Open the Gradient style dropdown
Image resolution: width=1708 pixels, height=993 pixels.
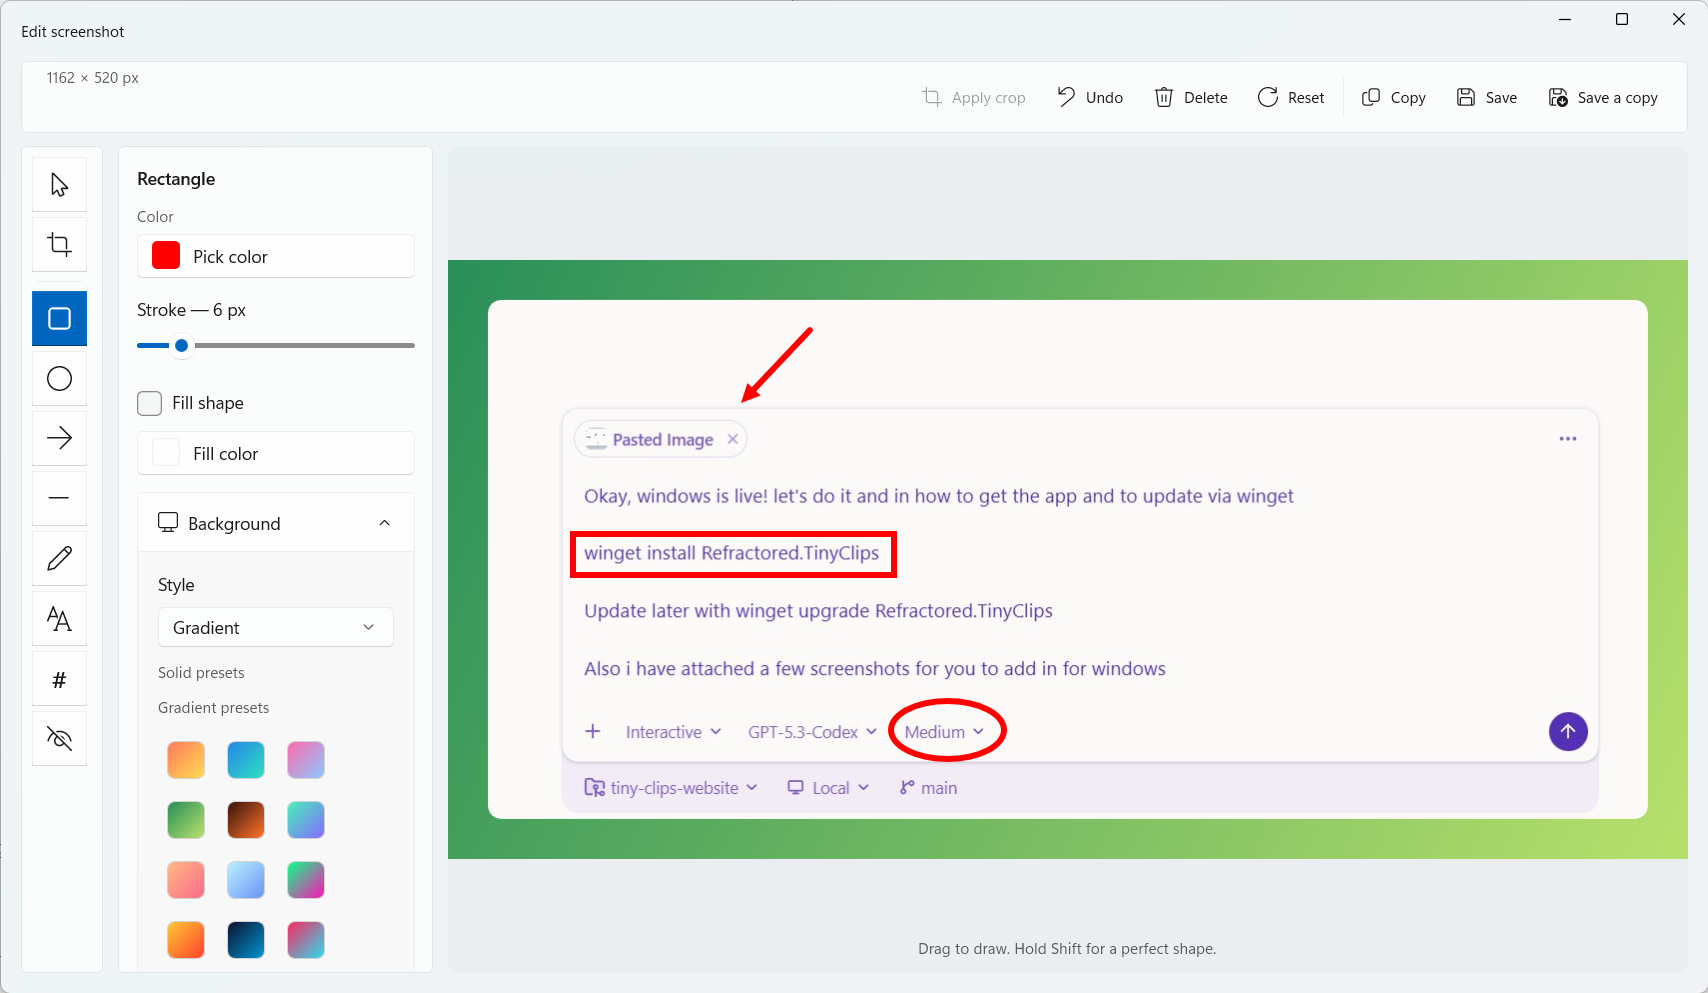(276, 627)
